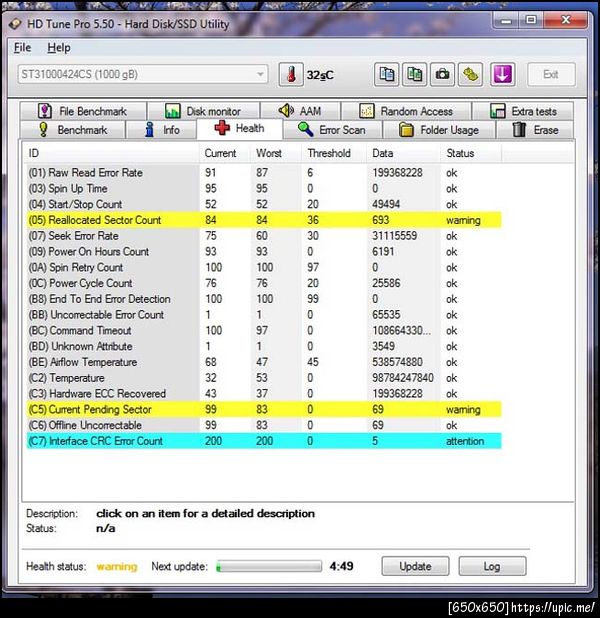
Task: Maximize the HD Tune Pro window
Action: coord(531,20)
